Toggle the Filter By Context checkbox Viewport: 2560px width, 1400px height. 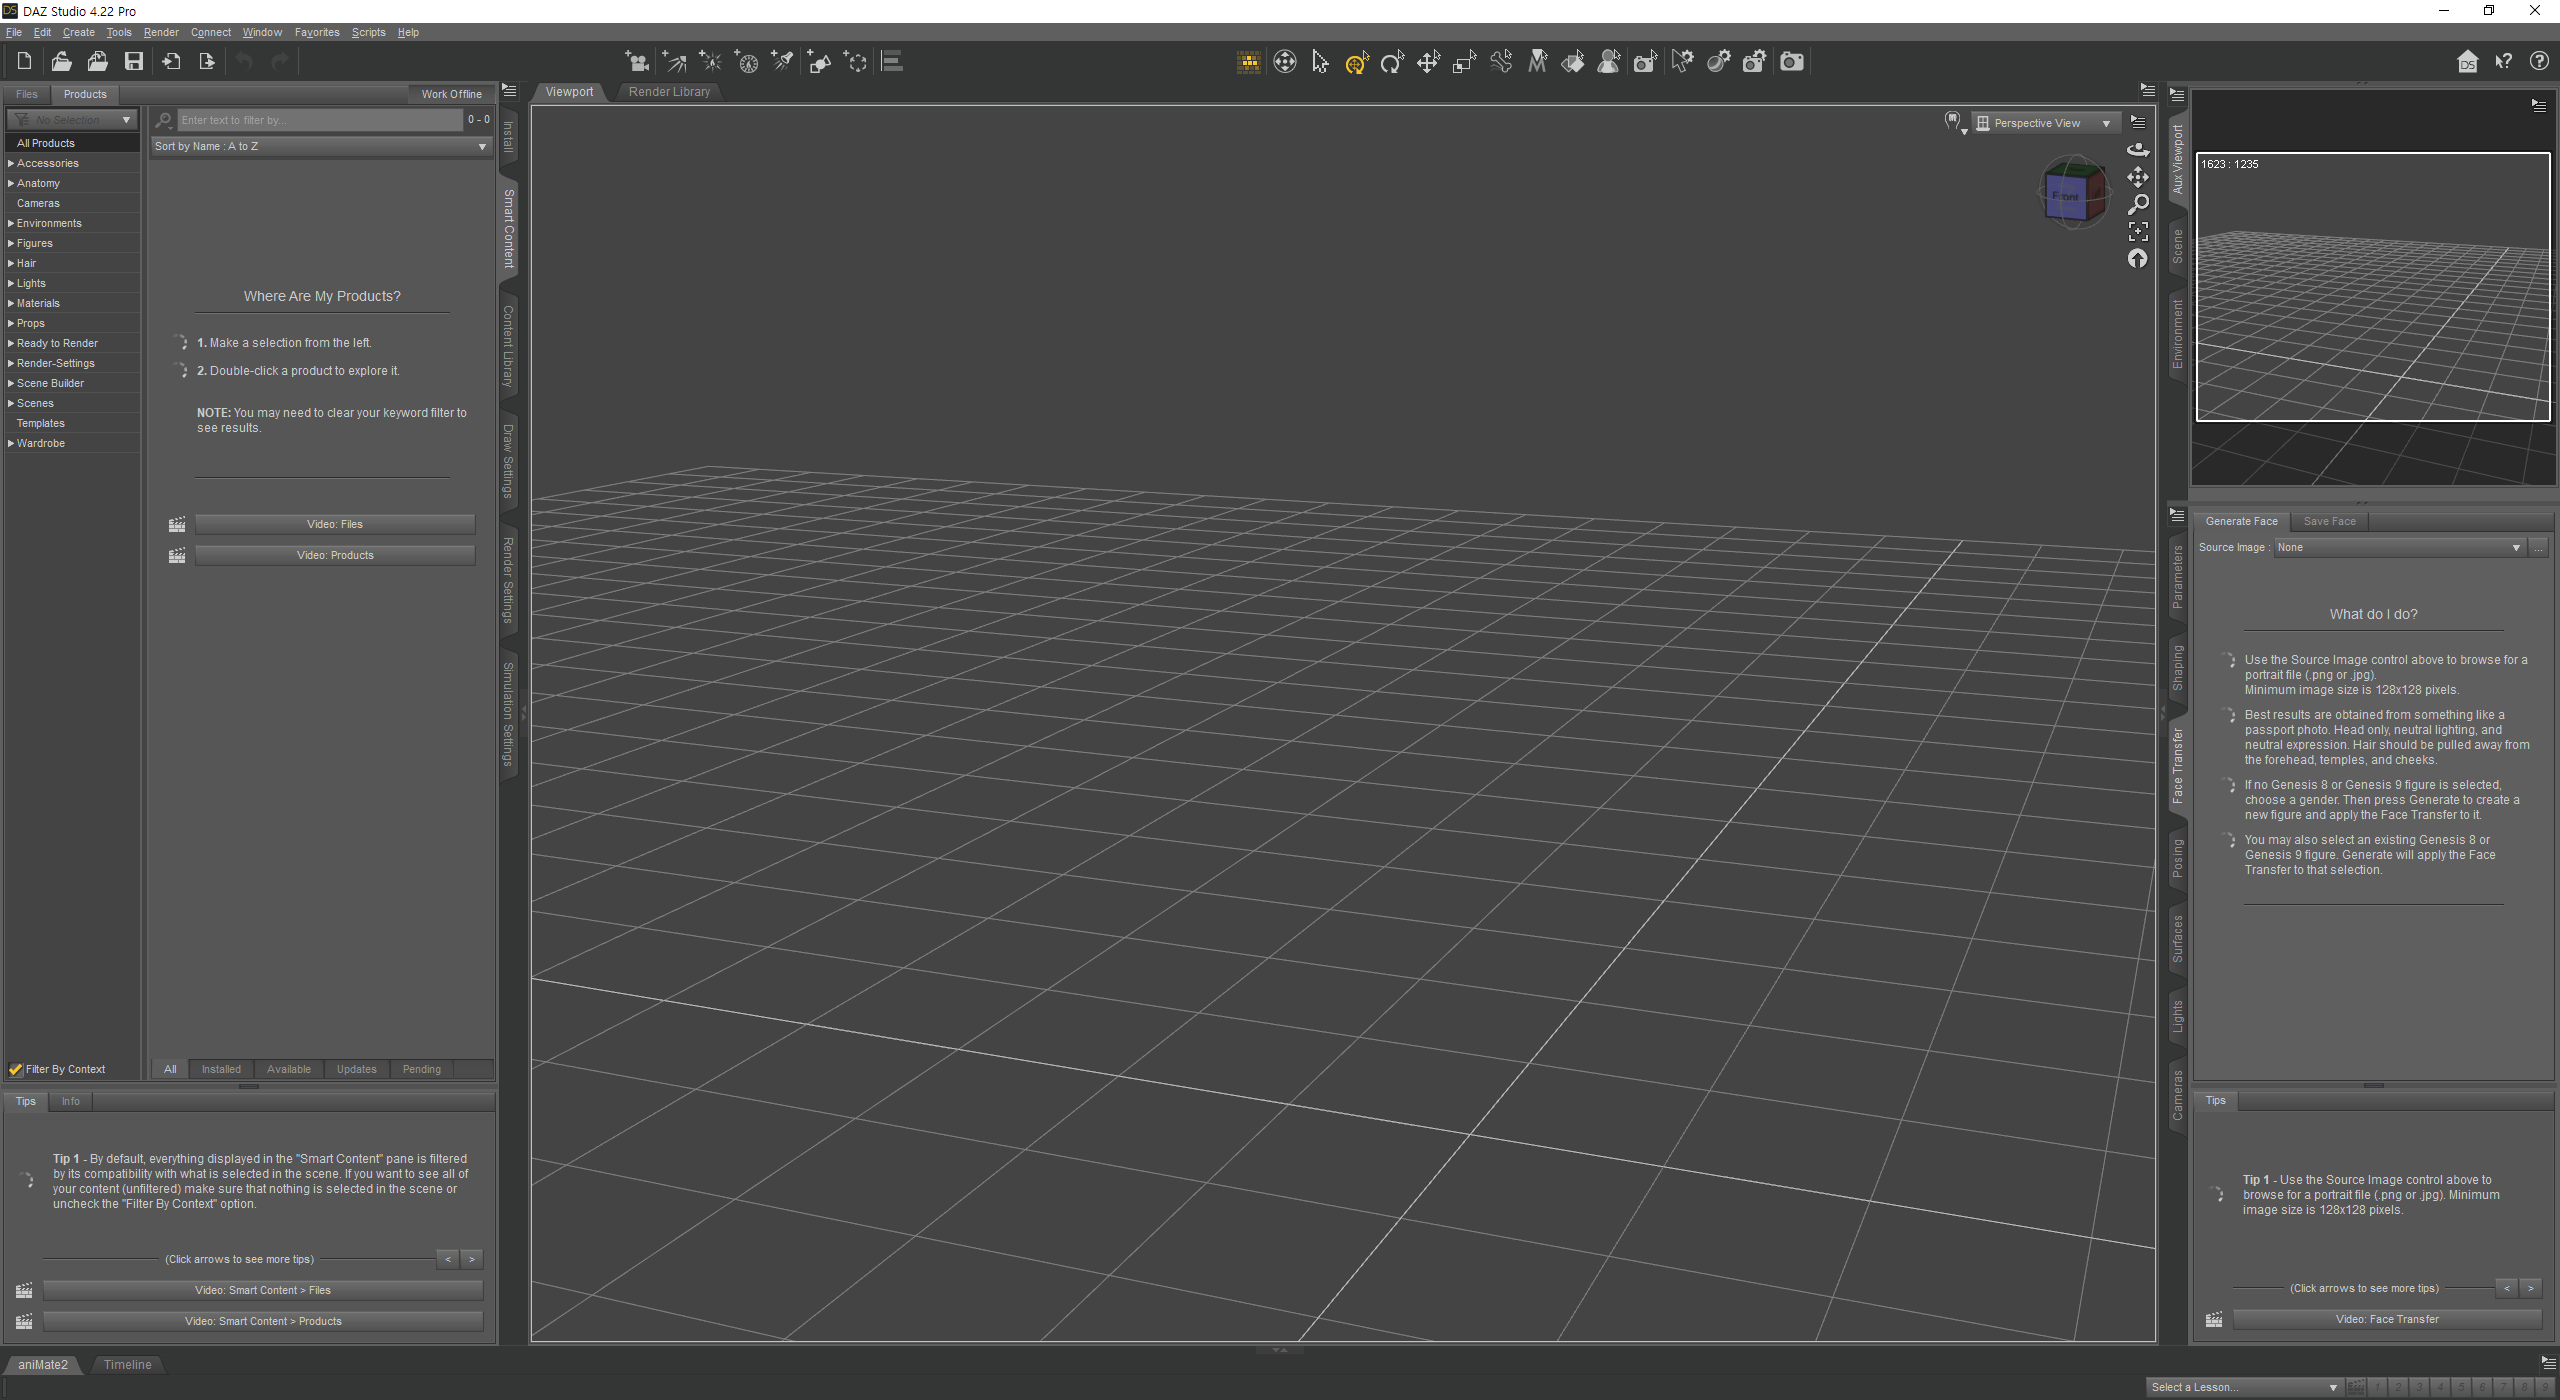pos(16,1070)
